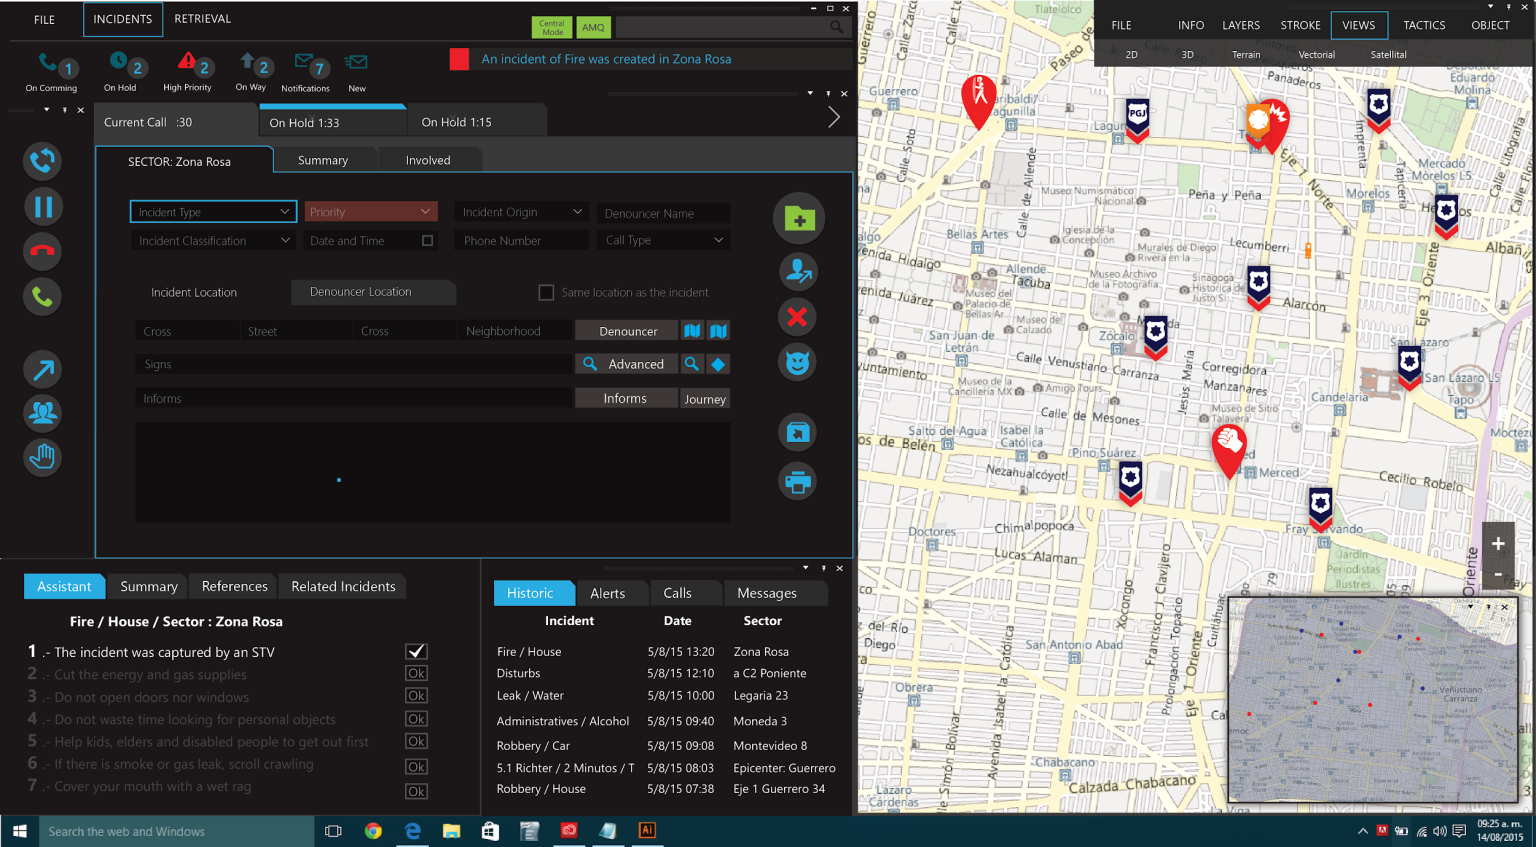
Task: Click the red hang up call icon
Action: pyautogui.click(x=42, y=252)
